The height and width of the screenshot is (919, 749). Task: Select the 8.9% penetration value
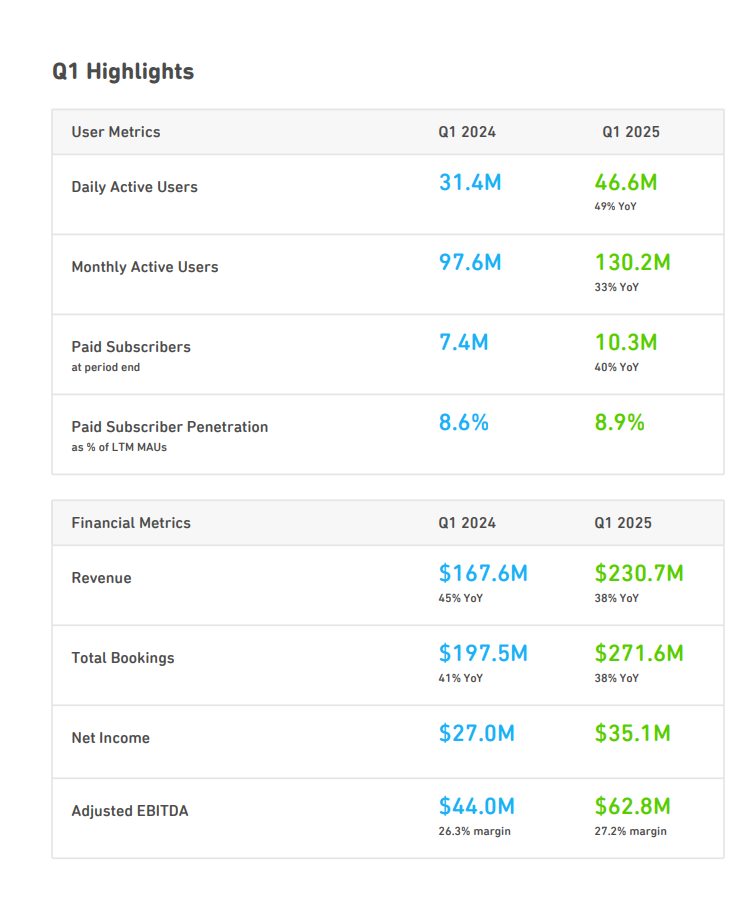620,422
